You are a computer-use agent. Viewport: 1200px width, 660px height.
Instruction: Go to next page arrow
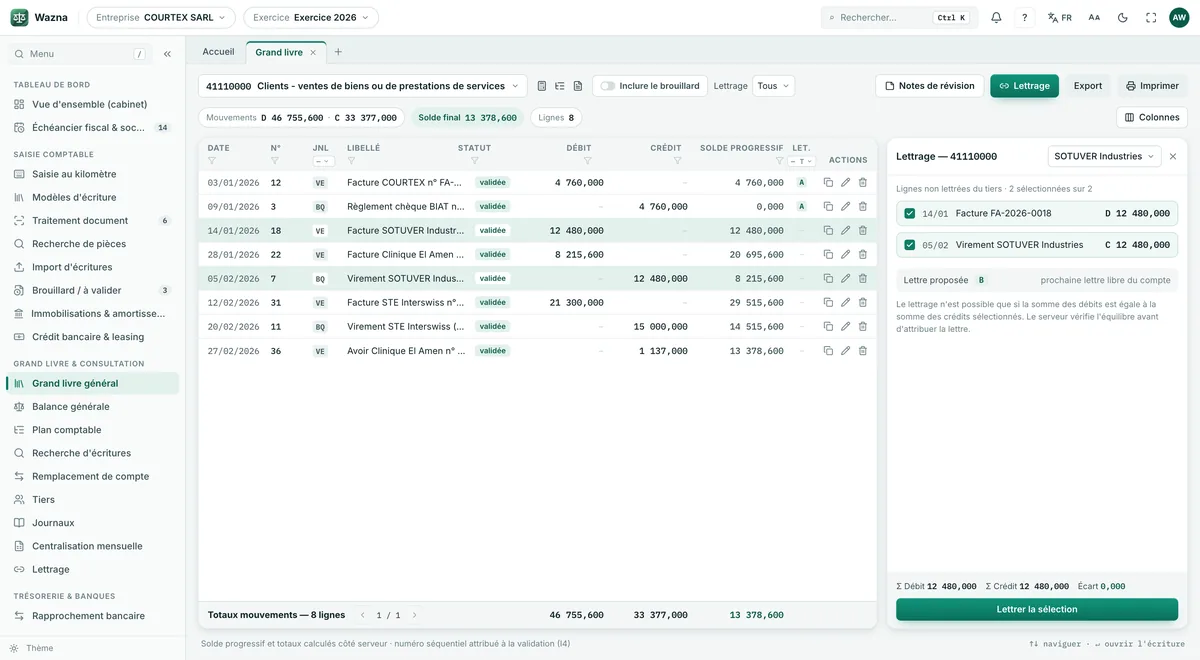tap(415, 615)
